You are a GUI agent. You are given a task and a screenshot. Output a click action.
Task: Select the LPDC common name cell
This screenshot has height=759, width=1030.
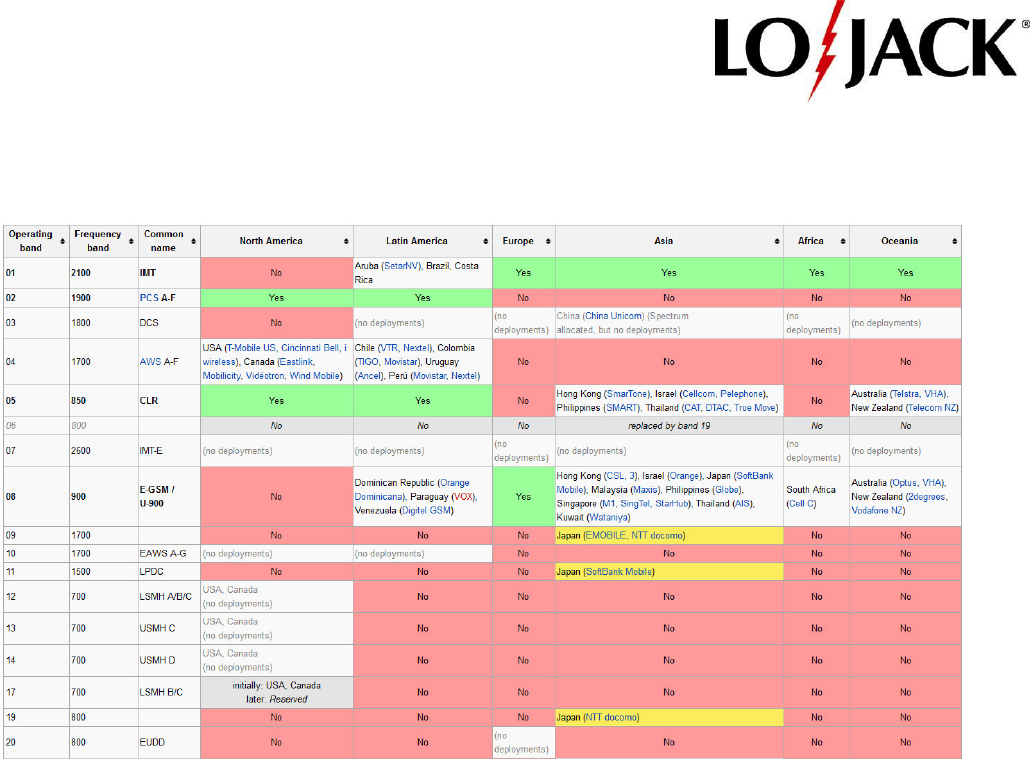169,572
